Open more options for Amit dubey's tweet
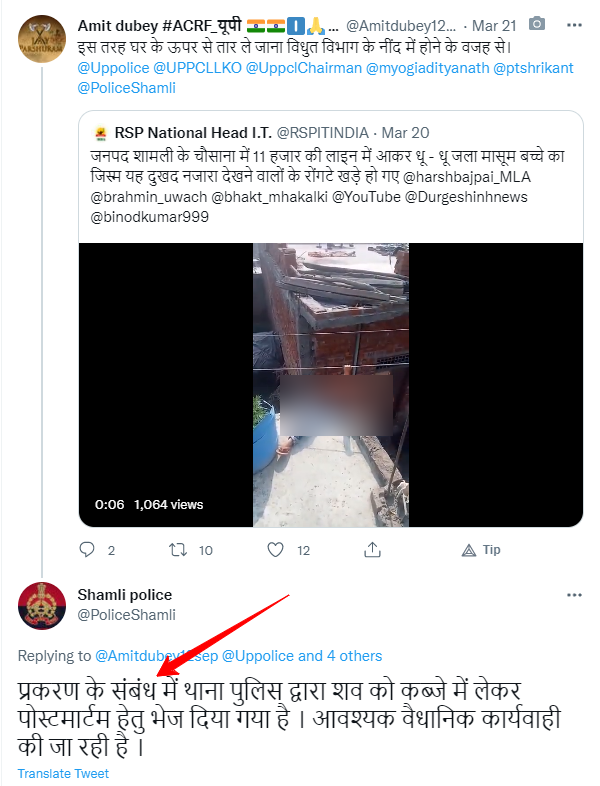The height and width of the screenshot is (786, 600). click(x=574, y=23)
